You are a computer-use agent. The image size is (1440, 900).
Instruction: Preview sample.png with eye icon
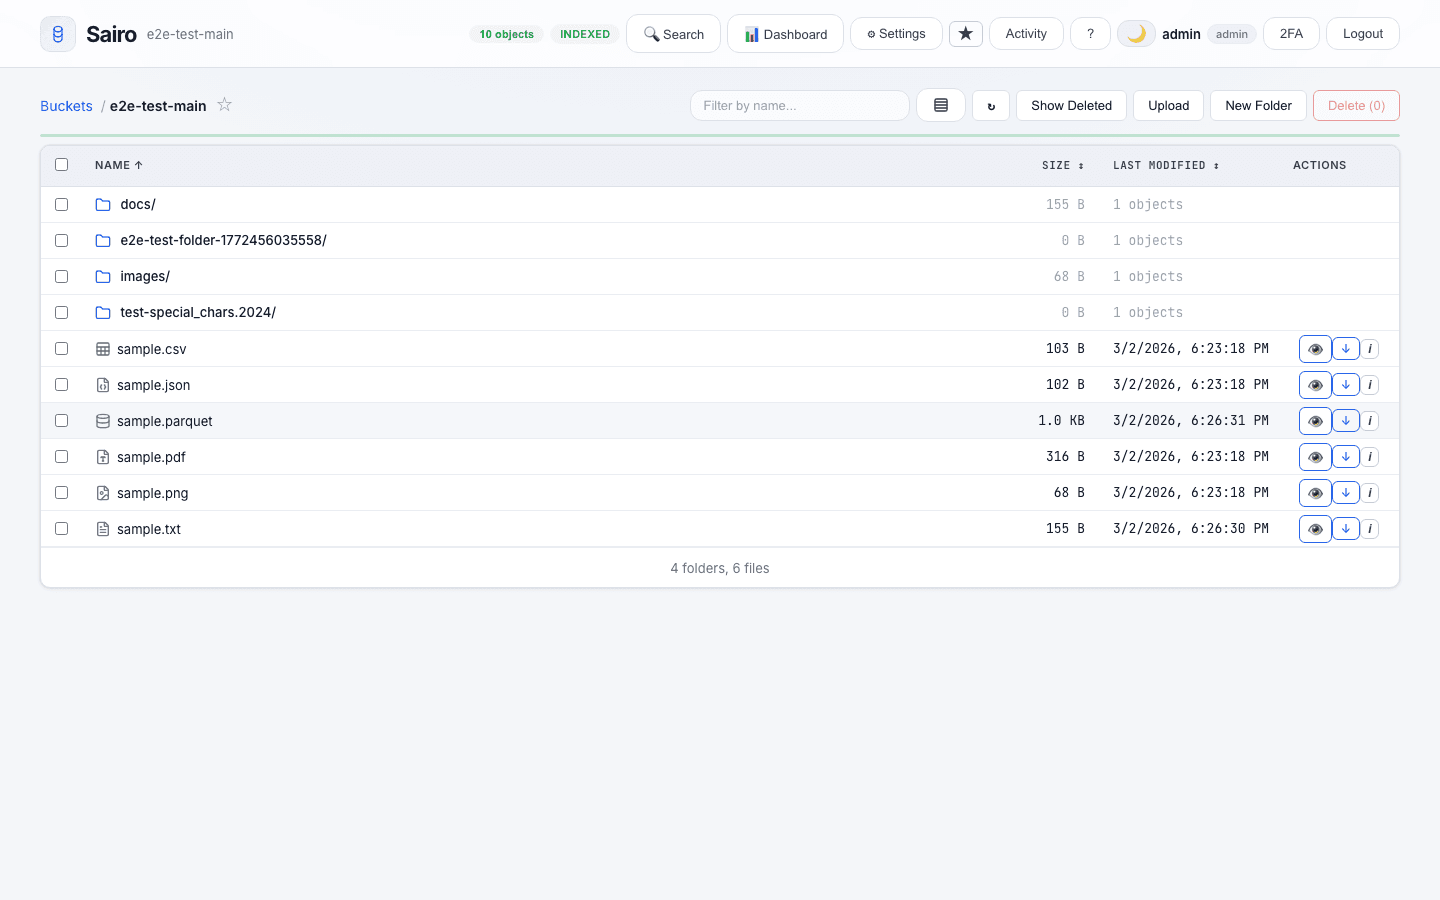1315,493
